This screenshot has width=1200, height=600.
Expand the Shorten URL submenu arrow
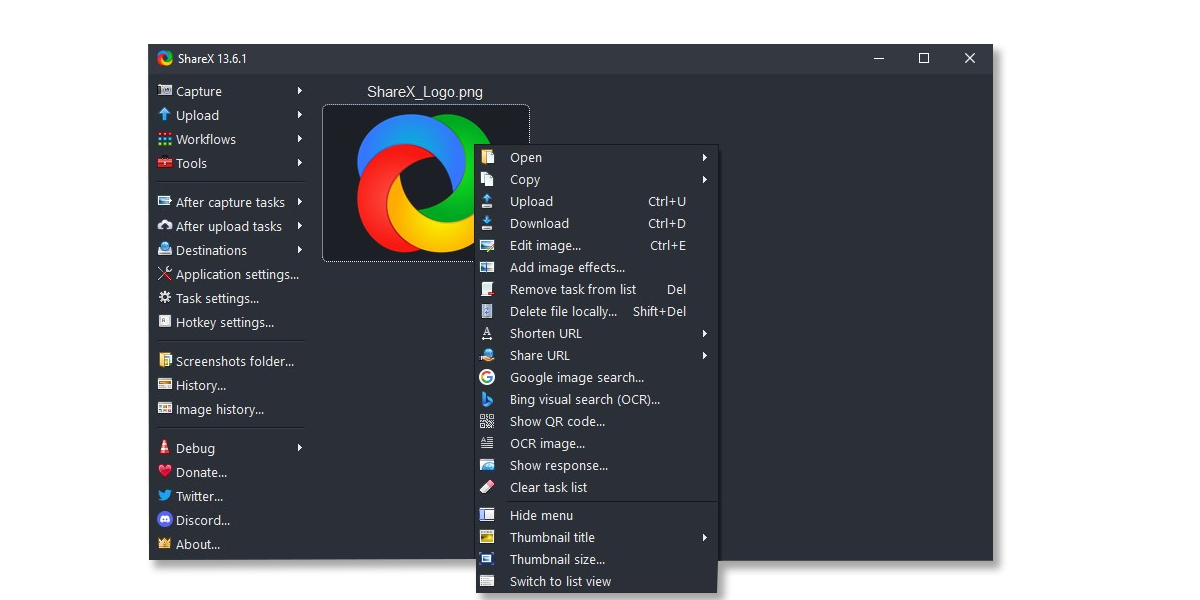[704, 334]
